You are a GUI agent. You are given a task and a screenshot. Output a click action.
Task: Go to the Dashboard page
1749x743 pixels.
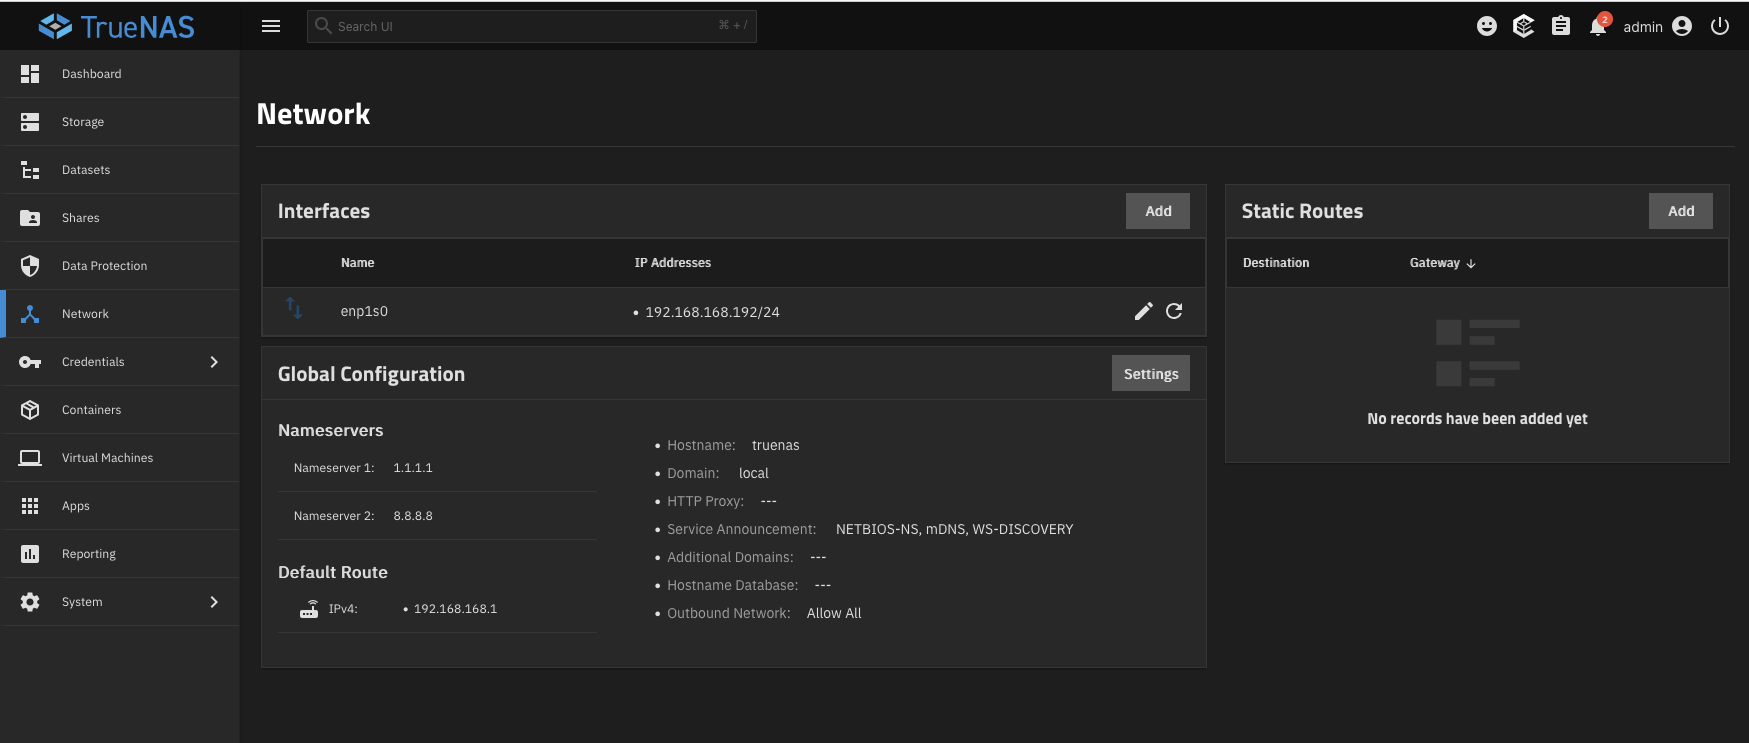coord(91,74)
